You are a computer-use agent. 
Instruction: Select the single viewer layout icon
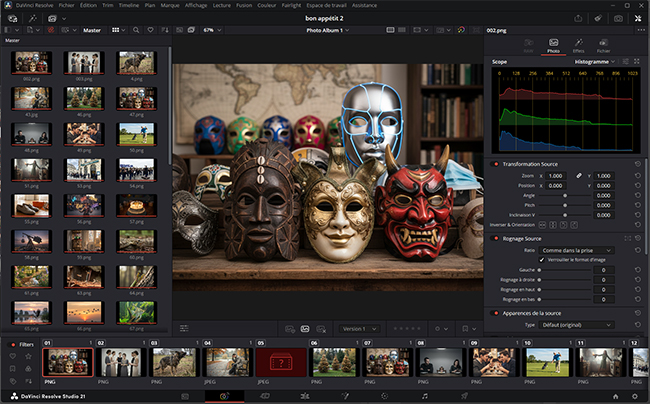390,30
